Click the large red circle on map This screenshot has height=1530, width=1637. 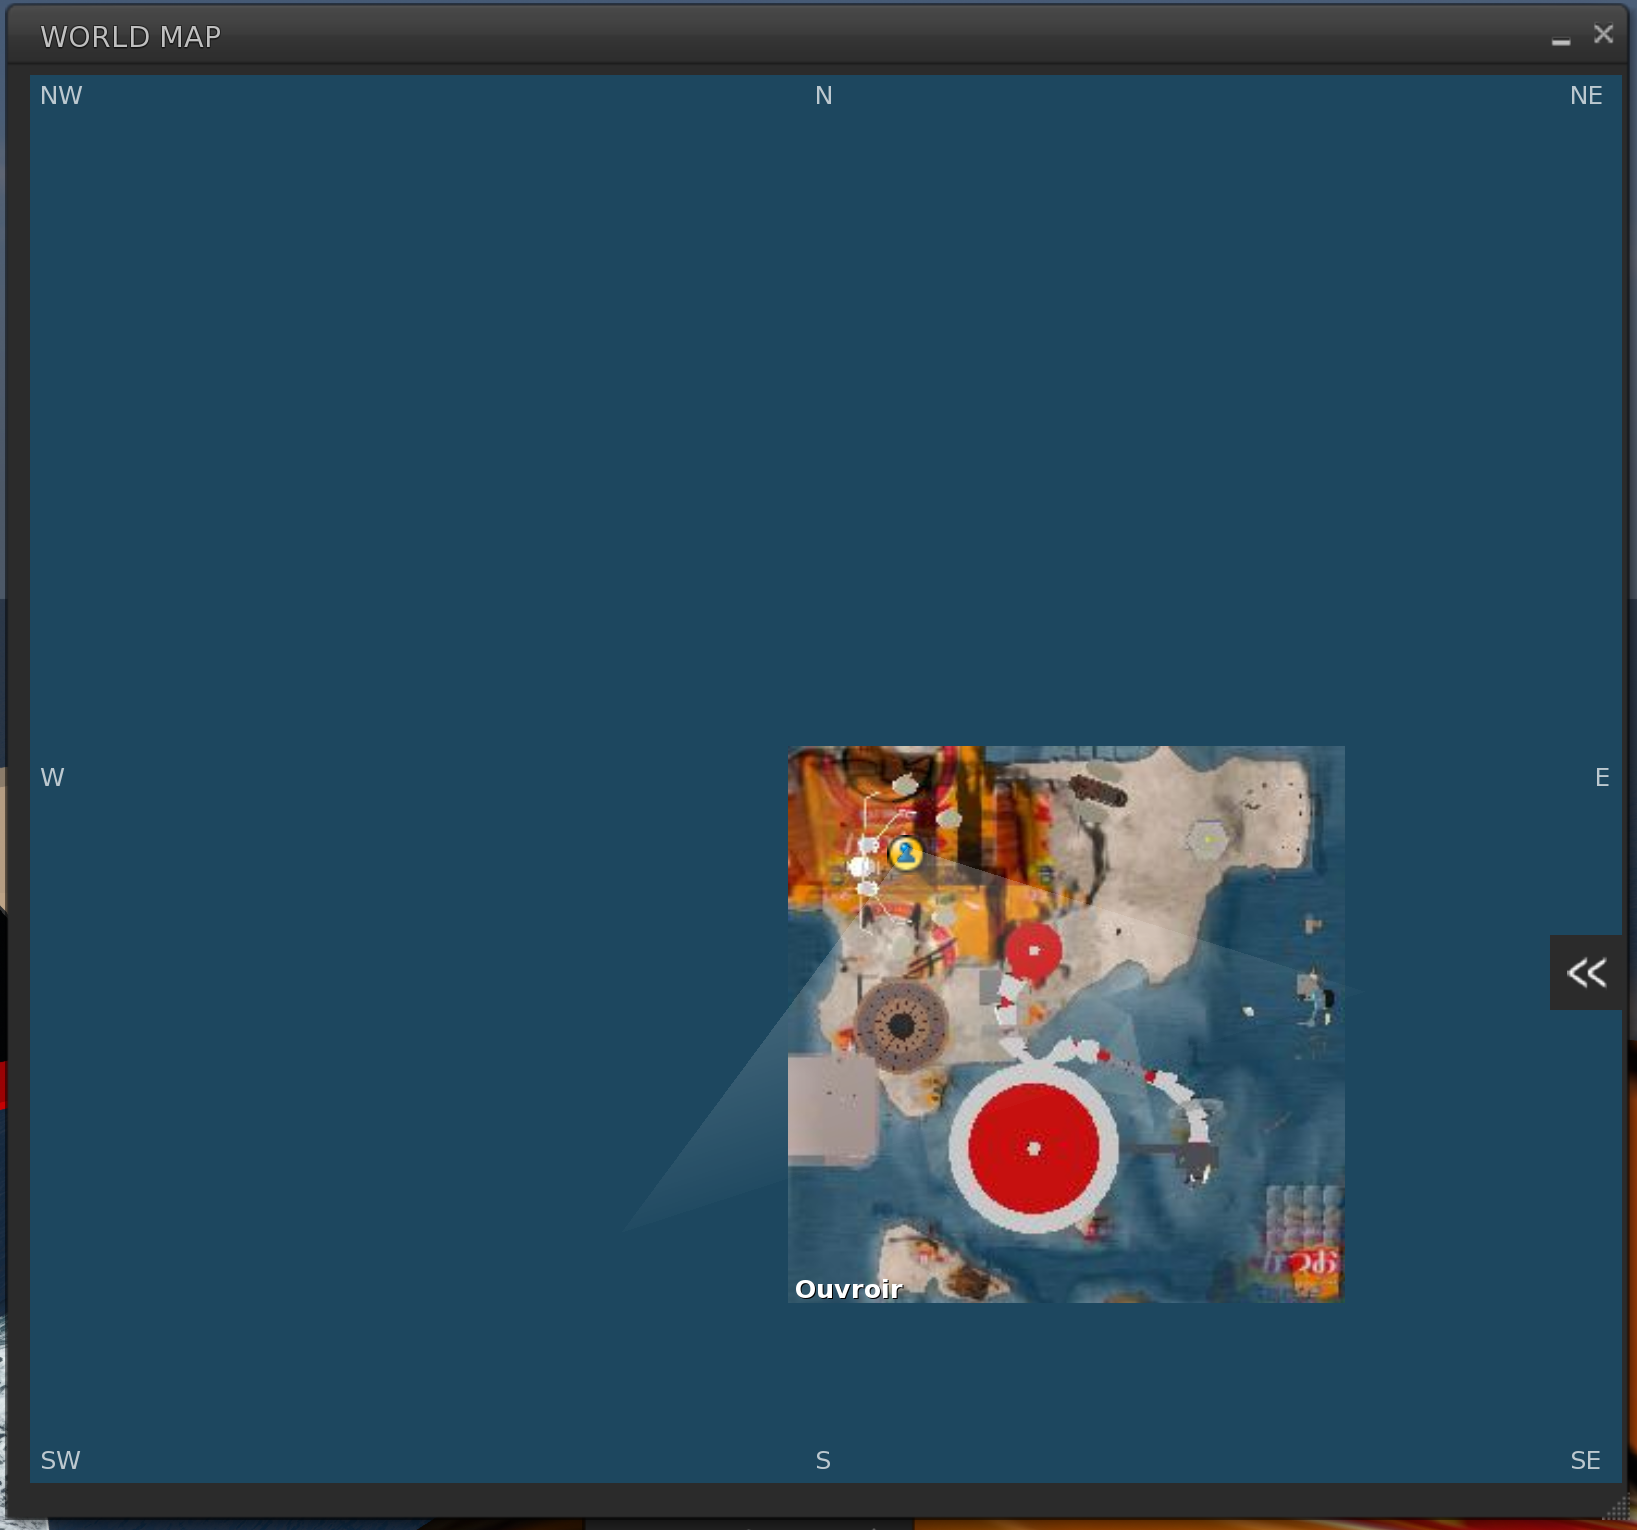click(x=1033, y=1147)
